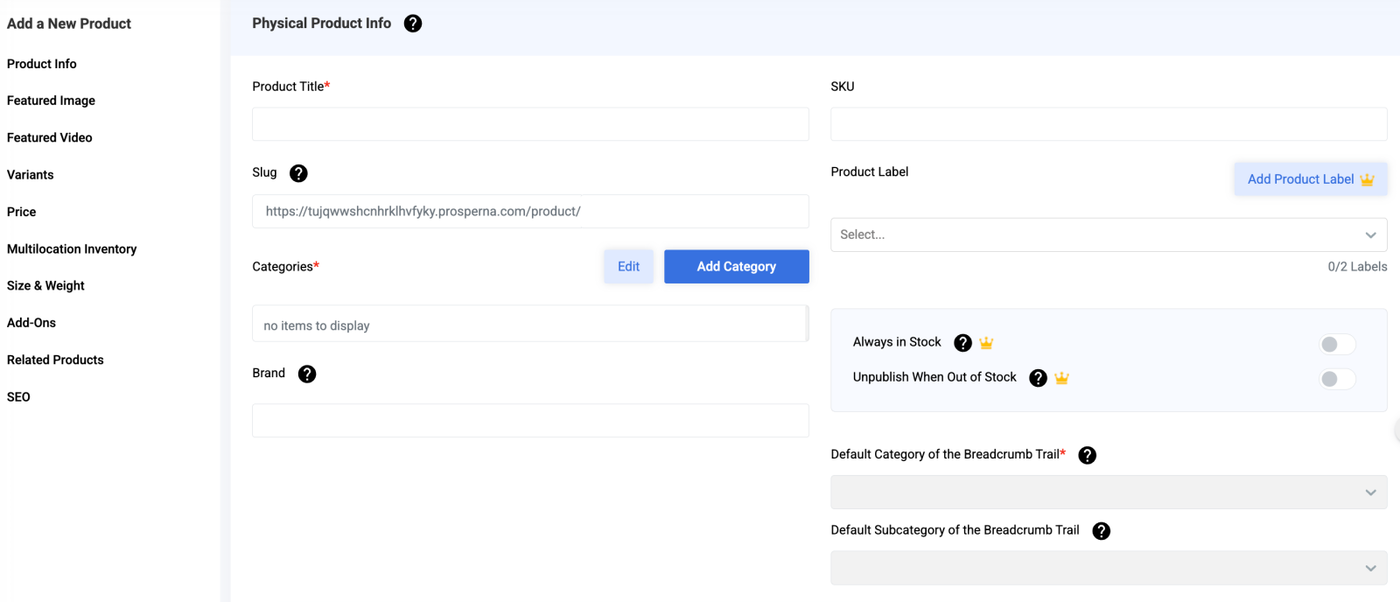Image resolution: width=1400 pixels, height=602 pixels.
Task: Enable the Always in Stock toggle
Action: 1336,345
